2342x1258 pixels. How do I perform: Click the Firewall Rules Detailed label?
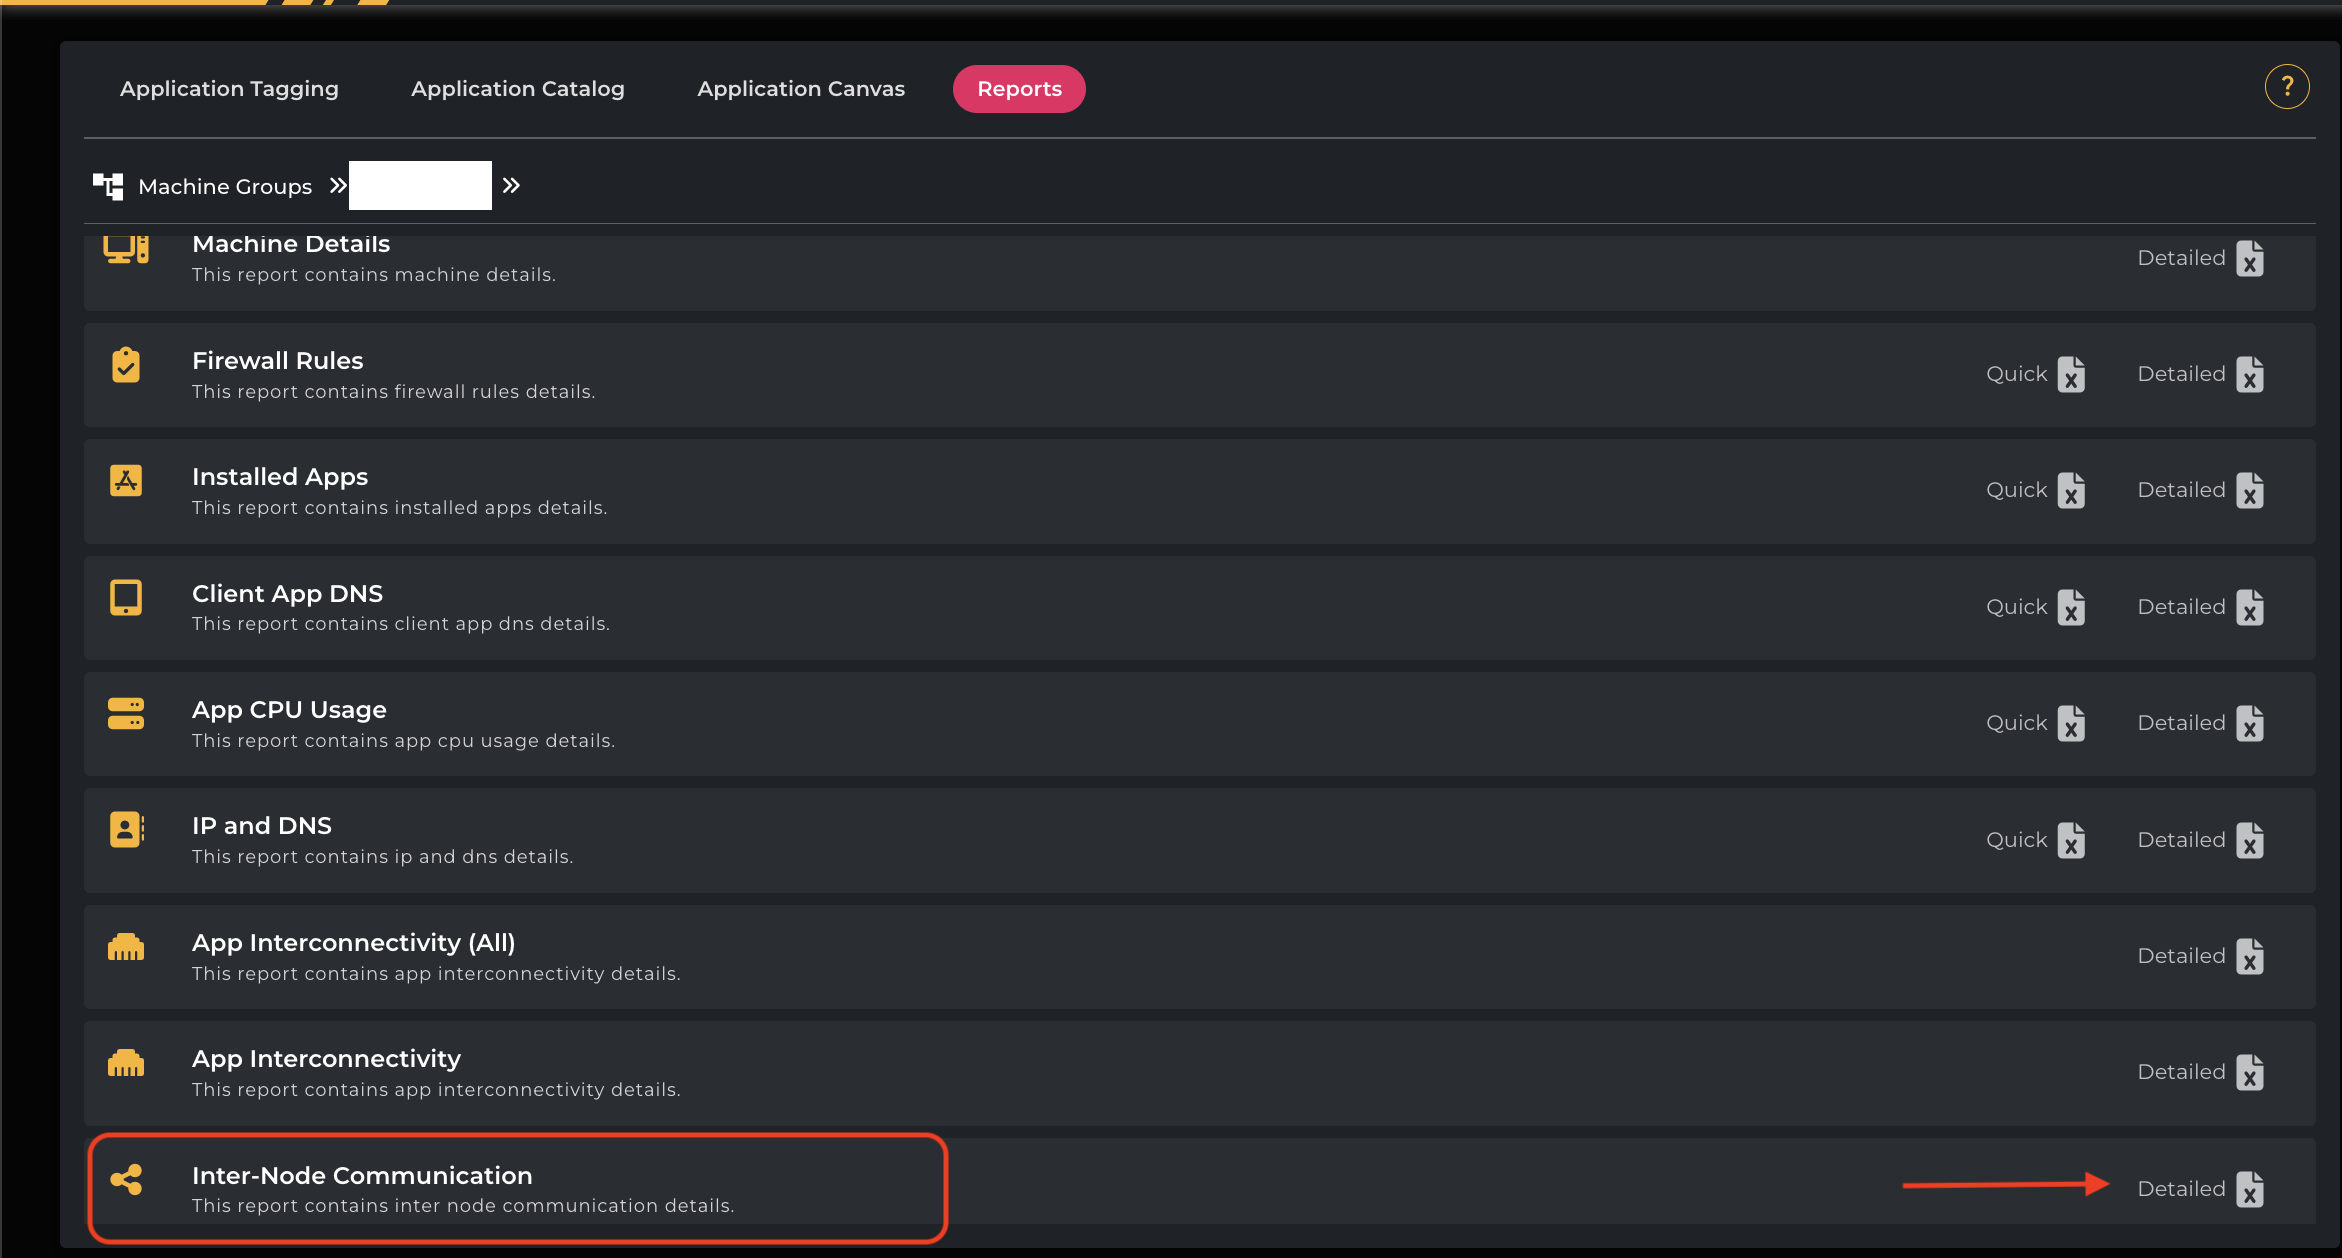(x=2180, y=374)
